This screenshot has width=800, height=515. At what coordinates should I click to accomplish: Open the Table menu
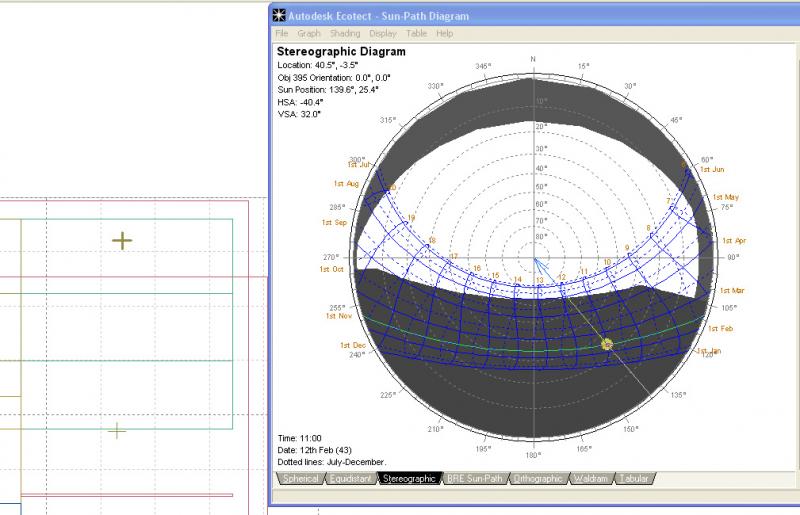pyautogui.click(x=416, y=33)
